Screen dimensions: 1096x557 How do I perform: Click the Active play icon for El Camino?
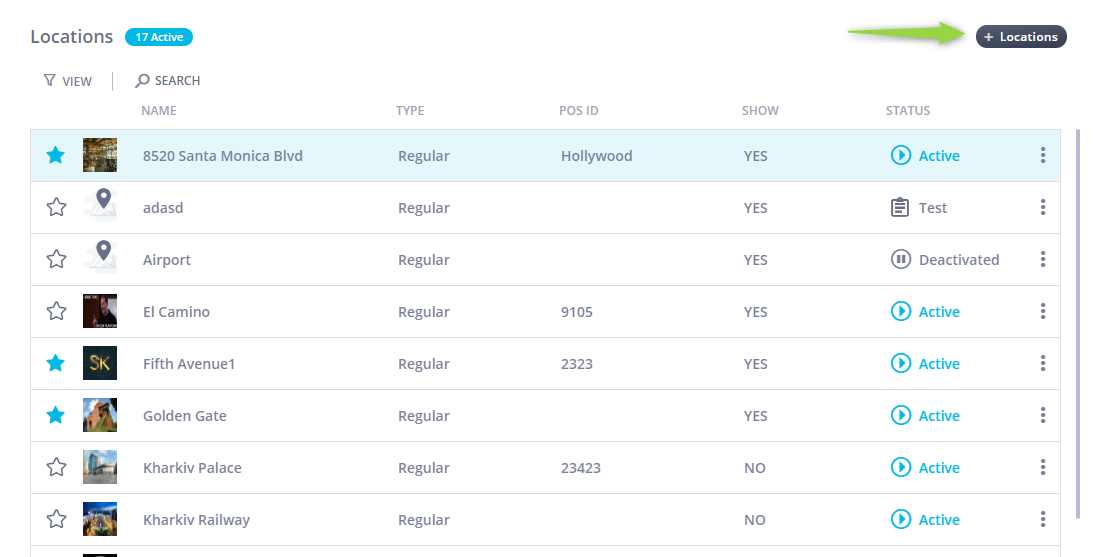click(x=900, y=311)
